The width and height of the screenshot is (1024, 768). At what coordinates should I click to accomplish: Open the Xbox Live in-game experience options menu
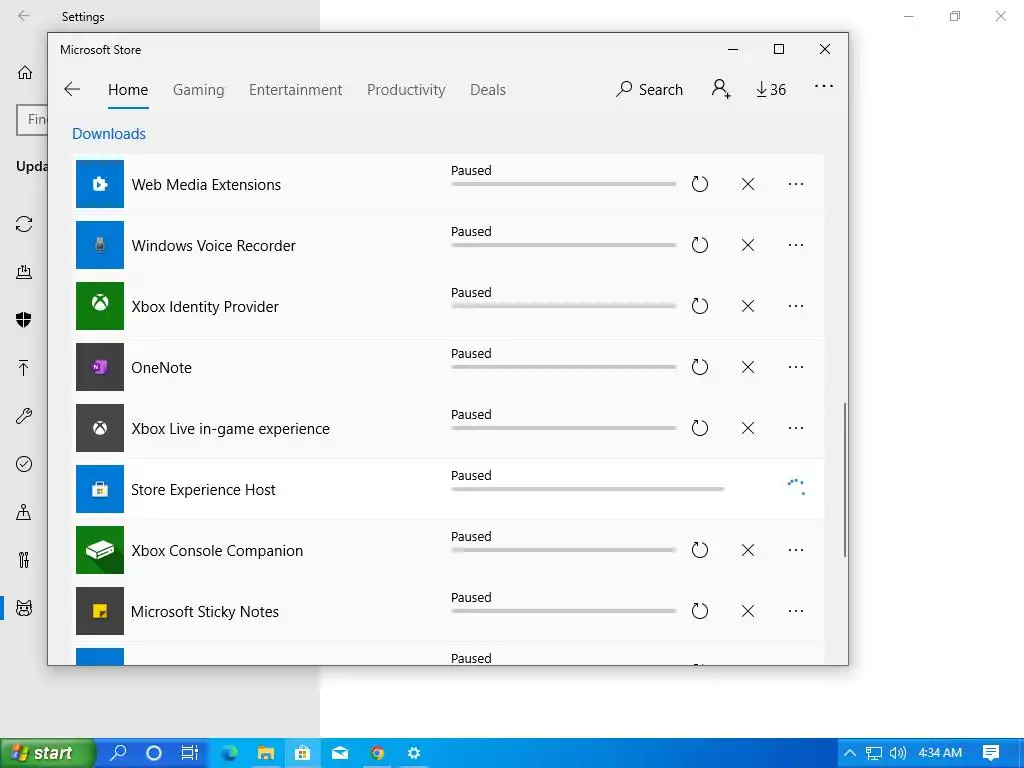[x=795, y=428]
